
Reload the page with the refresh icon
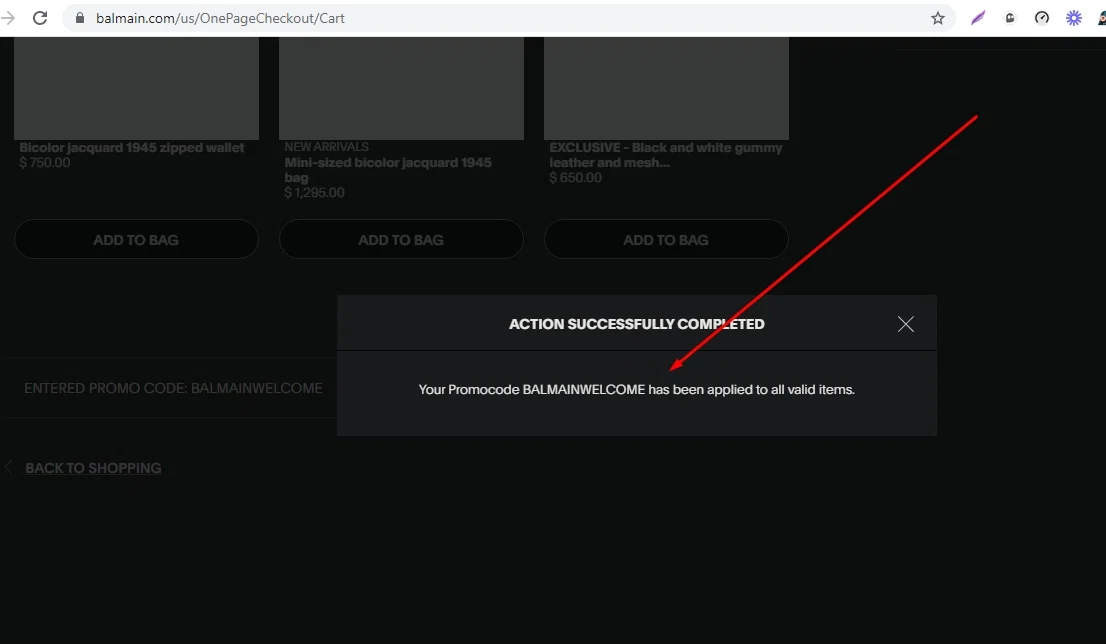[40, 18]
